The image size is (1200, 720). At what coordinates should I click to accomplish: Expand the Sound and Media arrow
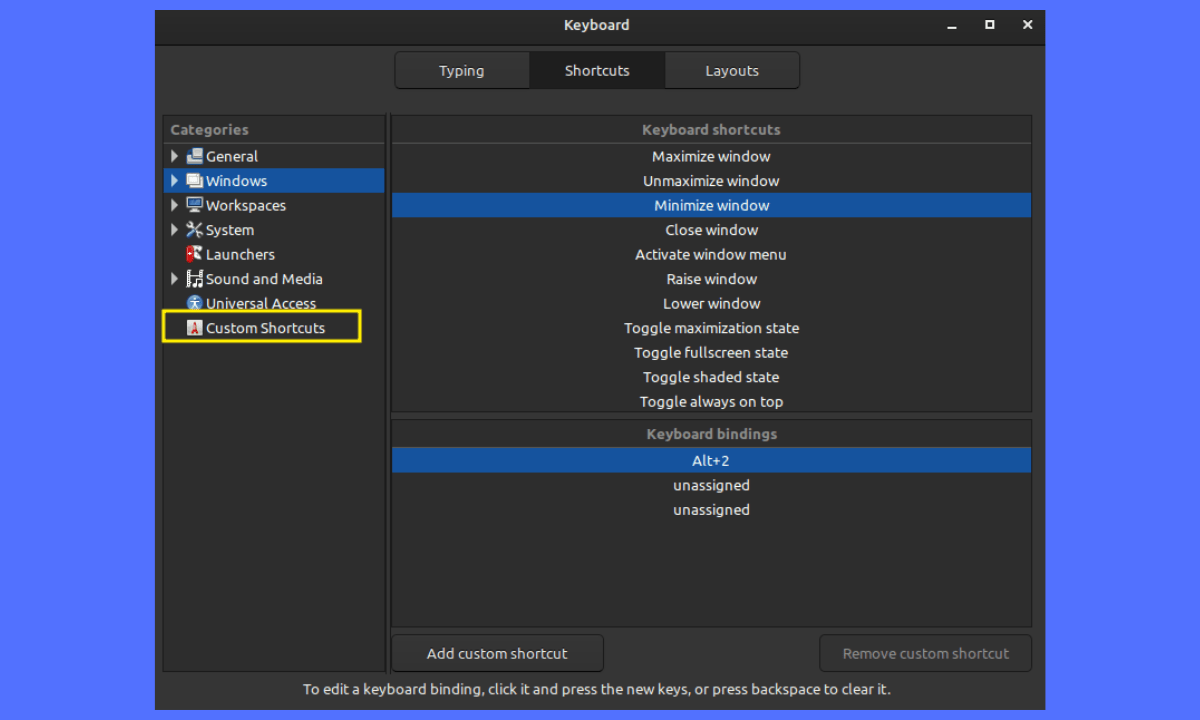pos(174,279)
